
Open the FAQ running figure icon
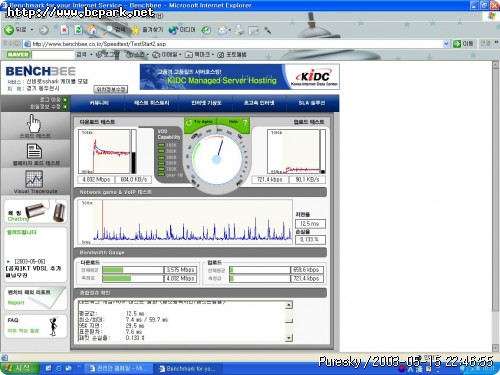coord(53,326)
